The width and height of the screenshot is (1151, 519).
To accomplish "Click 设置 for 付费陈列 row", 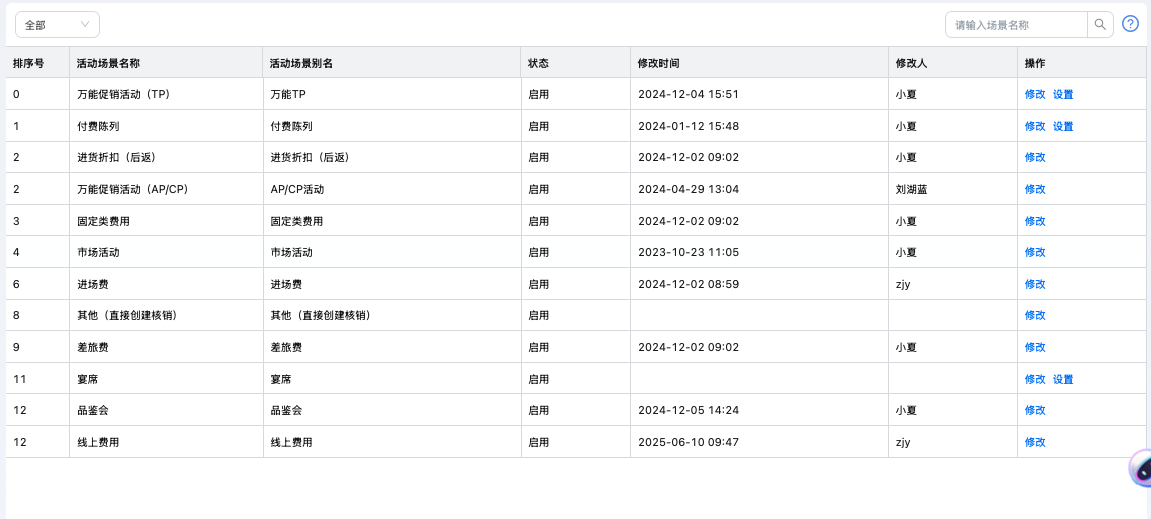I will pyautogui.click(x=1063, y=127).
